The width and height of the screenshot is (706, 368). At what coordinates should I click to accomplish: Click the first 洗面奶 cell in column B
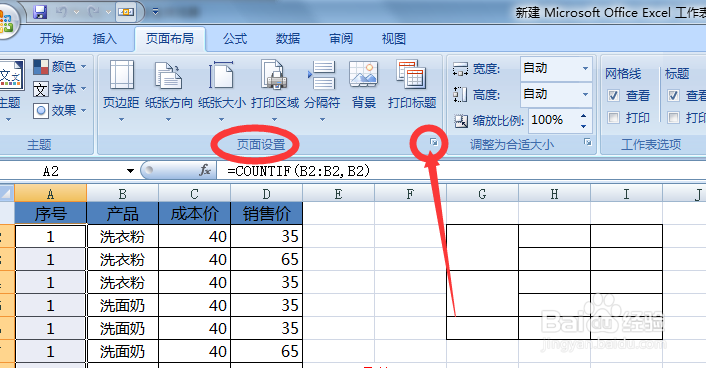pyautogui.click(x=122, y=305)
